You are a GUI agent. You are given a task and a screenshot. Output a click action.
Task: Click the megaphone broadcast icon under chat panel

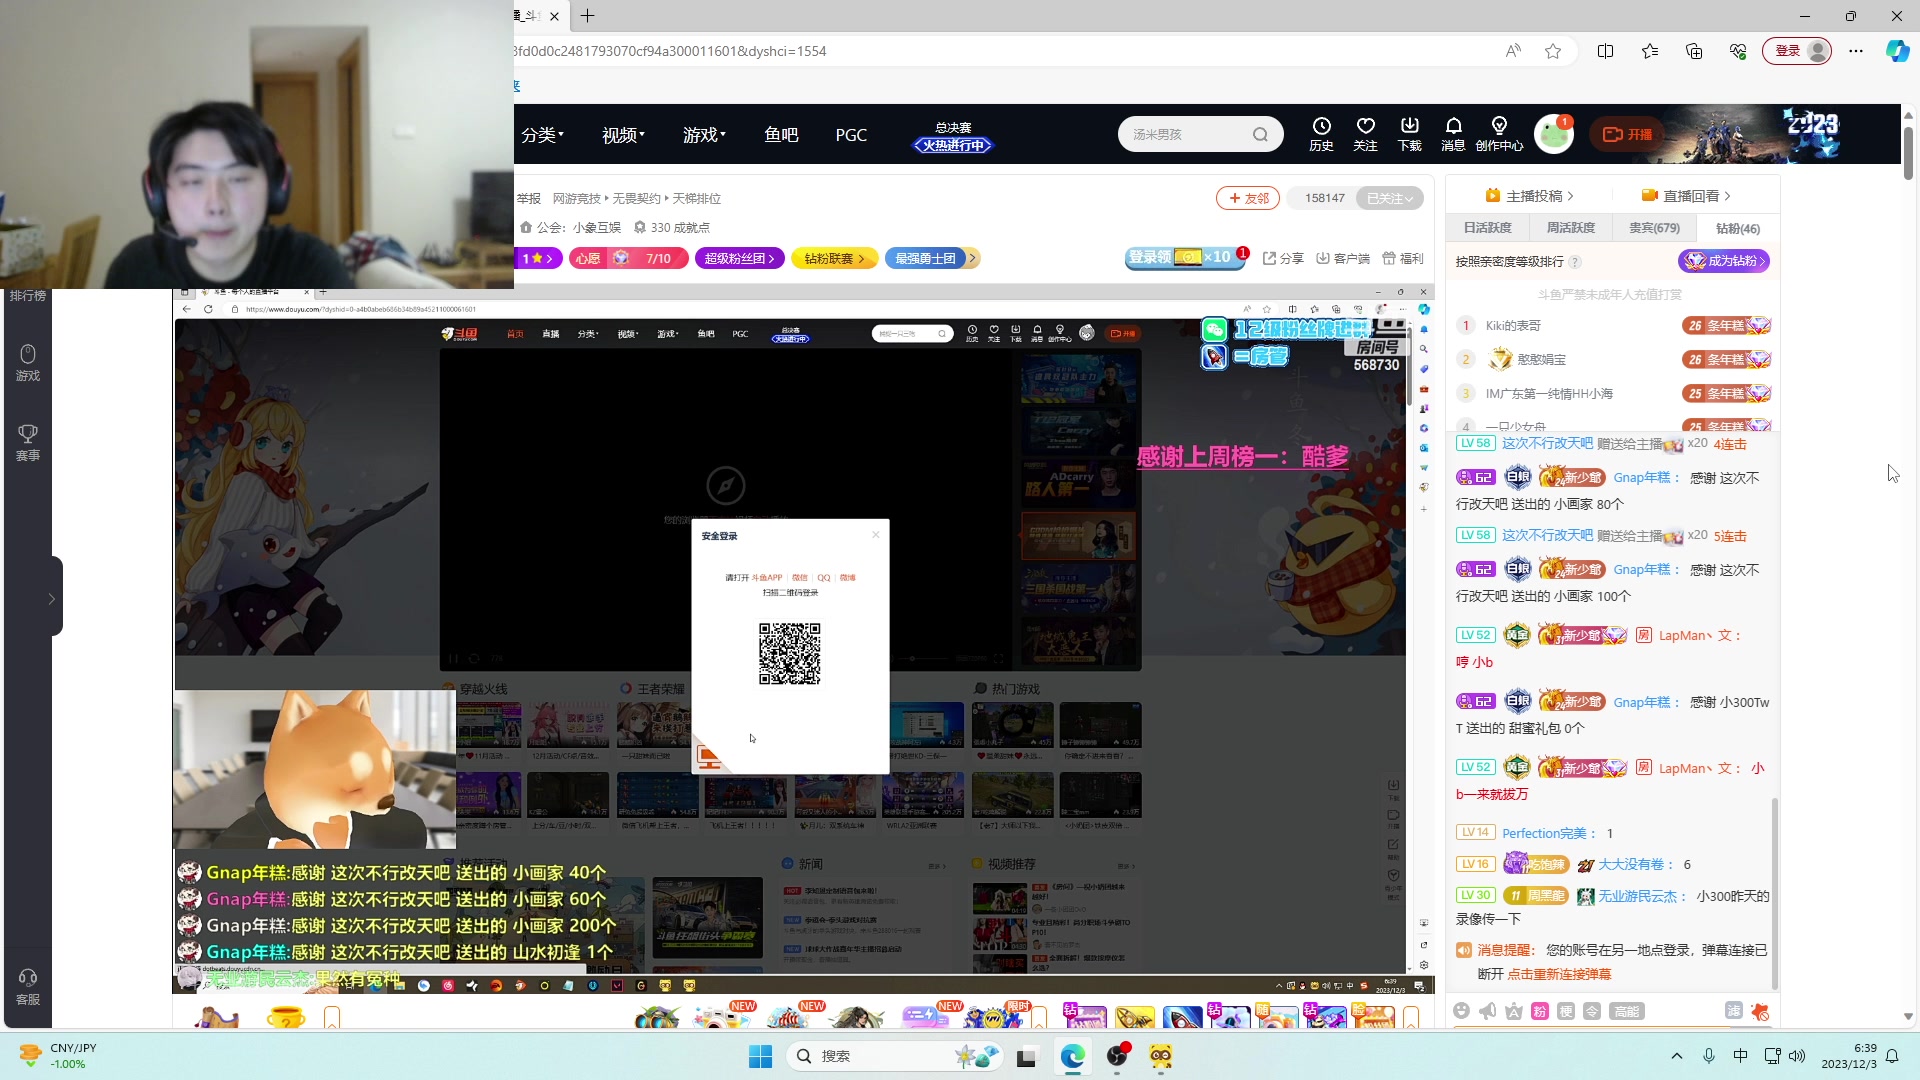(1487, 1011)
